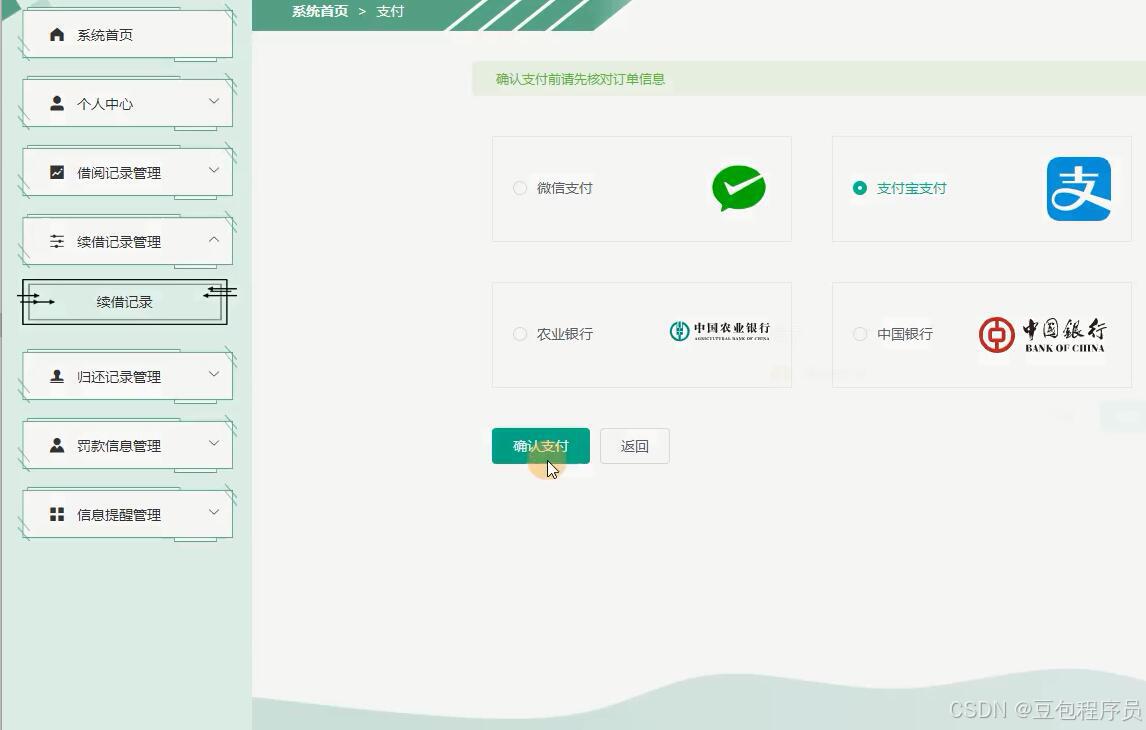The width and height of the screenshot is (1146, 730).
Task: Click the WeChat Pay green logo
Action: pyautogui.click(x=738, y=188)
